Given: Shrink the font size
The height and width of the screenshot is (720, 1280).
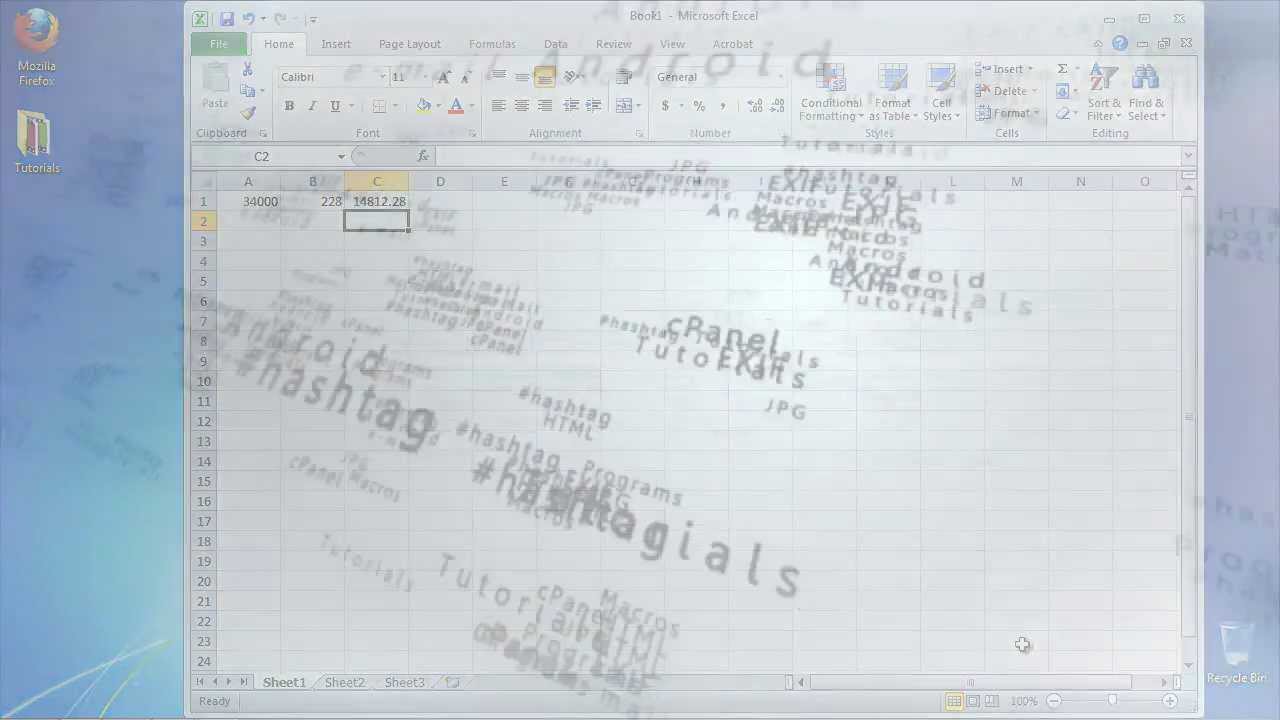Looking at the screenshot, I should coord(465,77).
